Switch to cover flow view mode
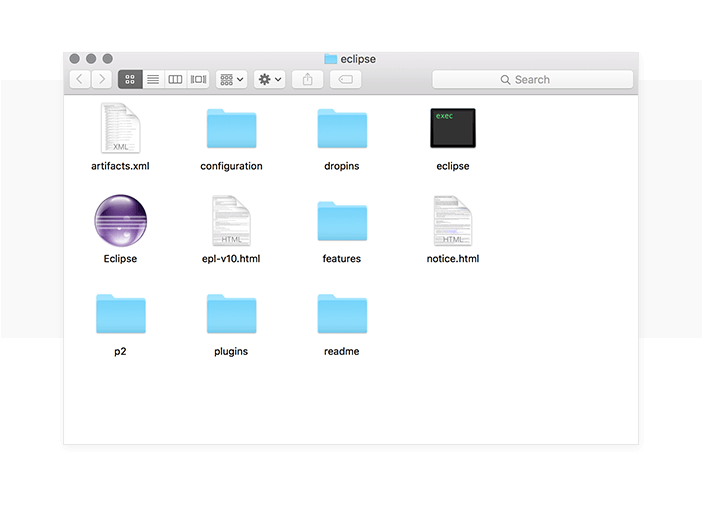The width and height of the screenshot is (702, 506). click(x=198, y=79)
